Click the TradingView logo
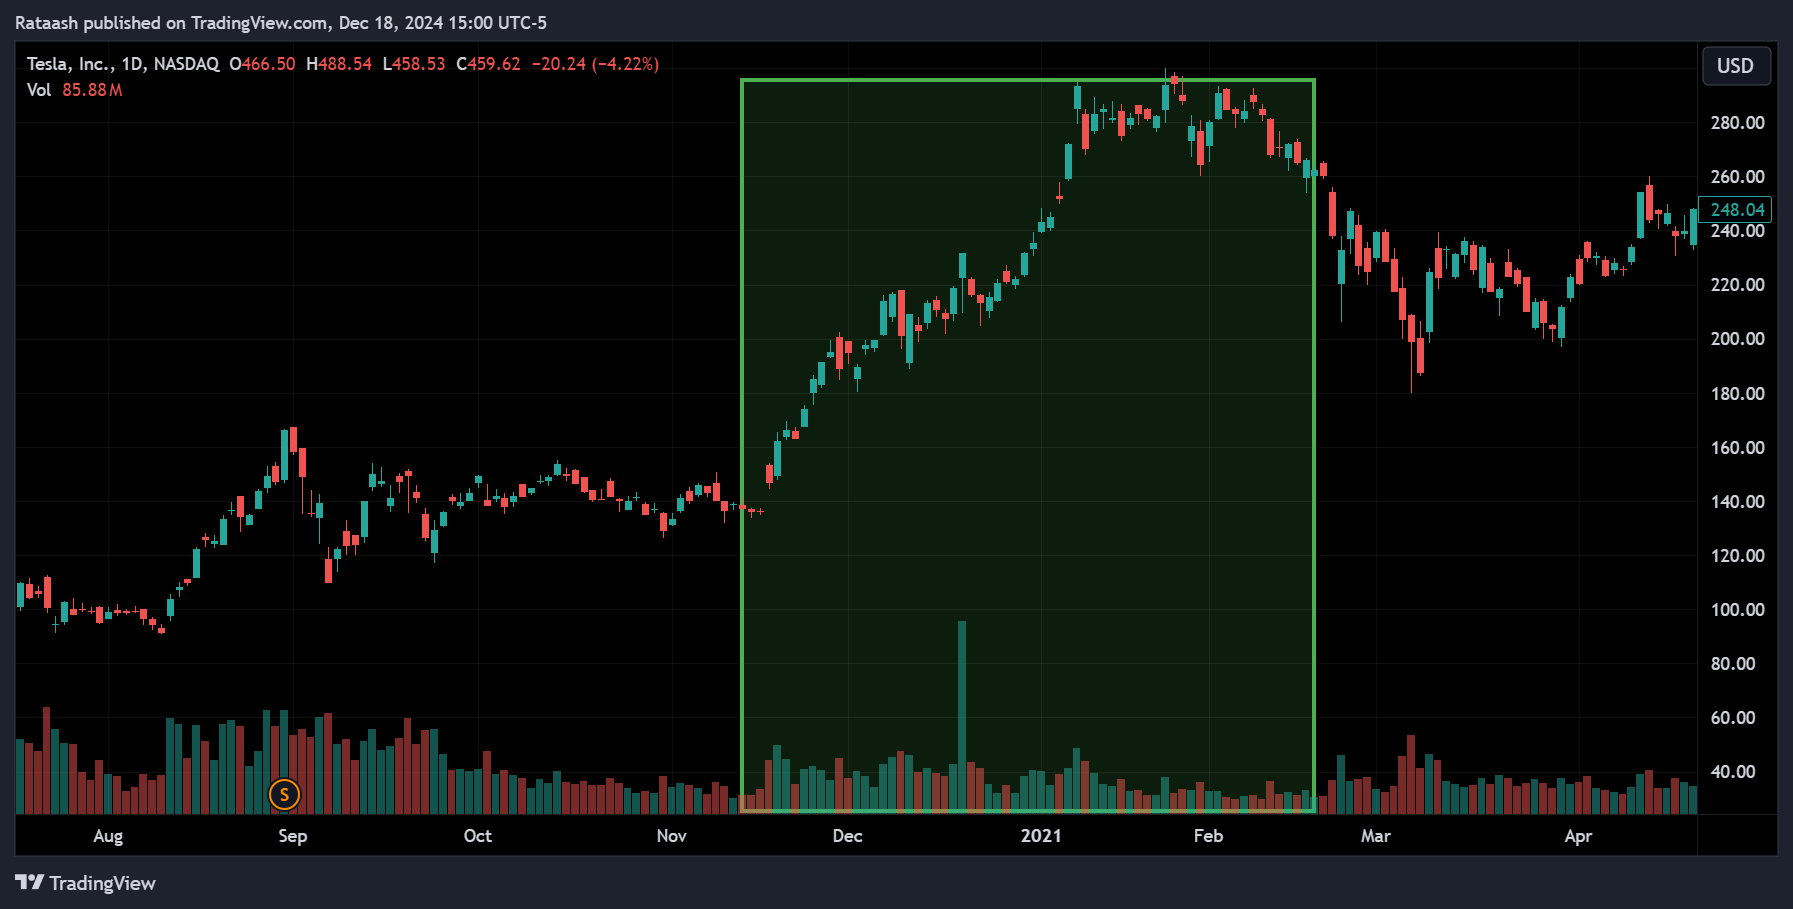Screen dimensions: 1793x909 click(x=85, y=883)
